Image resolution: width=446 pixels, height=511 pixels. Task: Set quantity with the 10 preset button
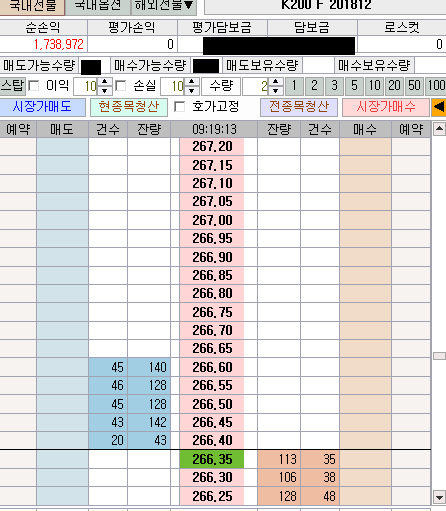[374, 86]
